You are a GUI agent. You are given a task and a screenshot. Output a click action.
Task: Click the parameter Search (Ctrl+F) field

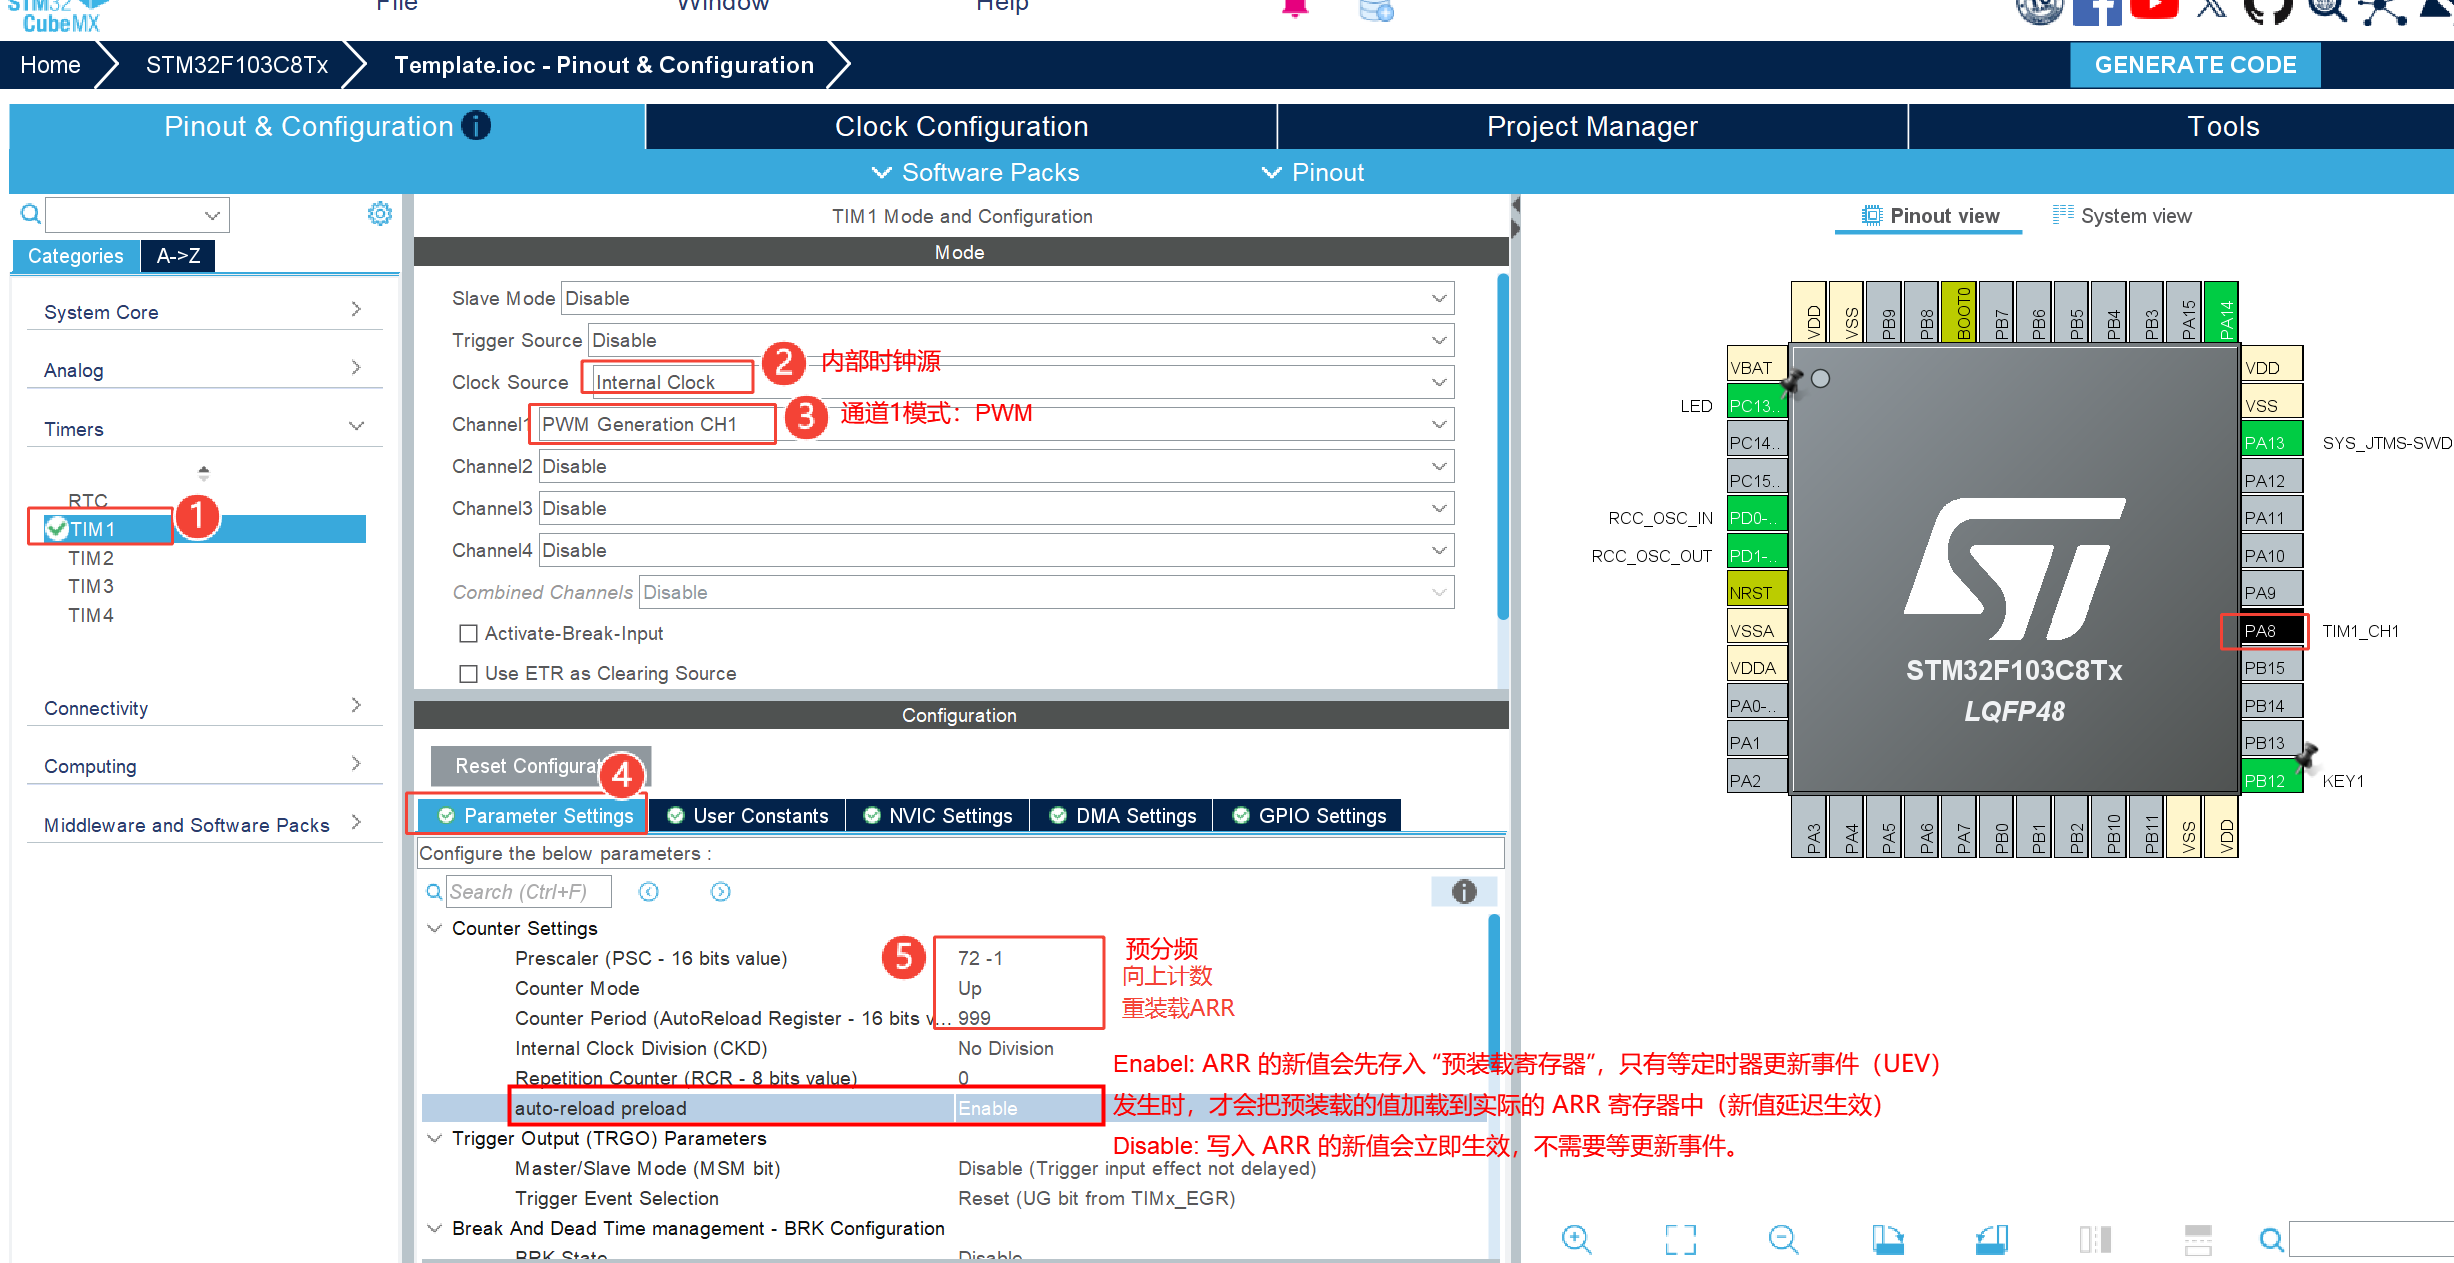point(528,892)
